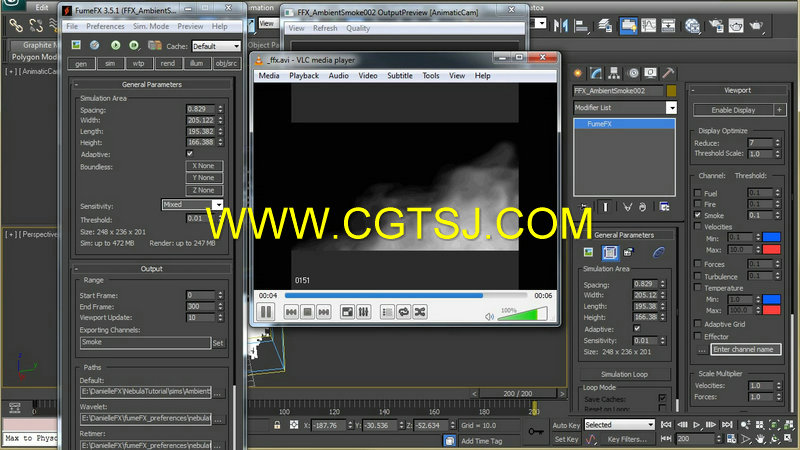The image size is (800, 450).
Task: Open Sensitivity Mixed dropdown in FumeFX
Action: 192,205
